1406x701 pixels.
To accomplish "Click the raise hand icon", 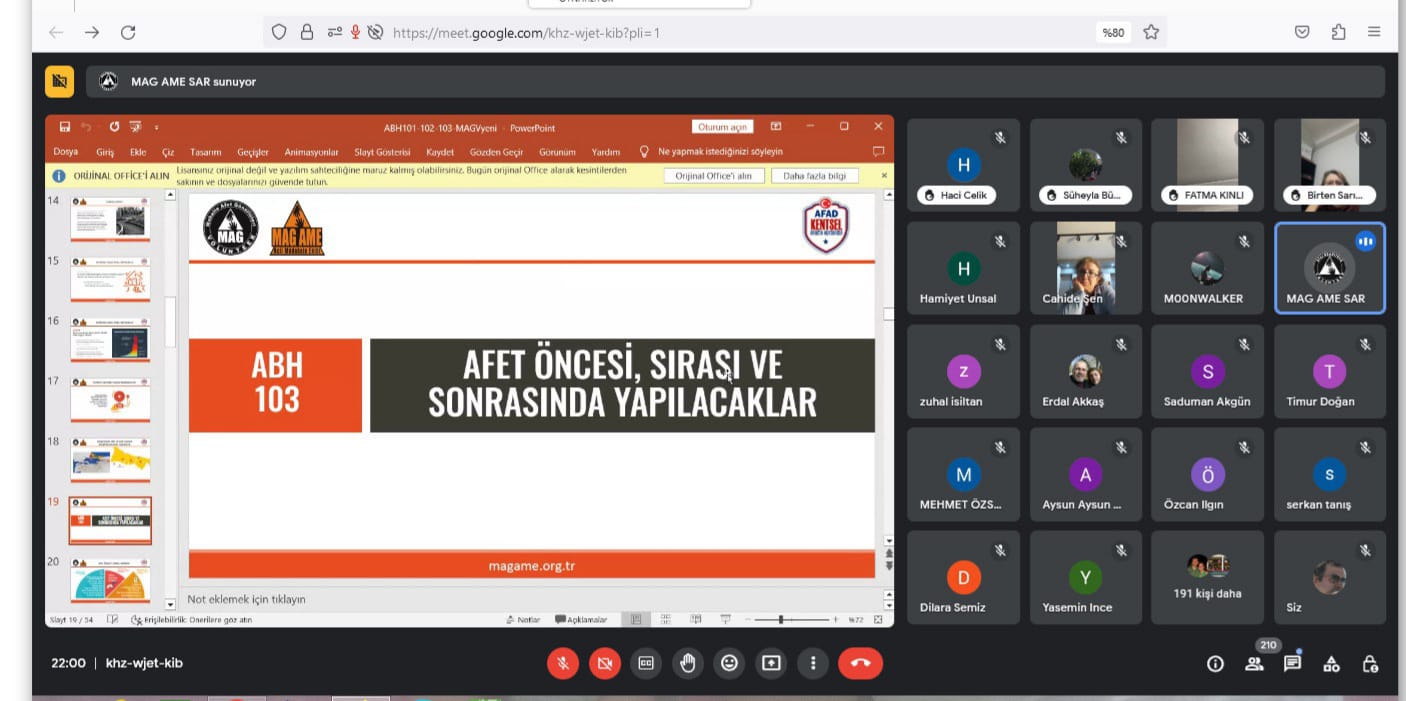I will tap(688, 663).
